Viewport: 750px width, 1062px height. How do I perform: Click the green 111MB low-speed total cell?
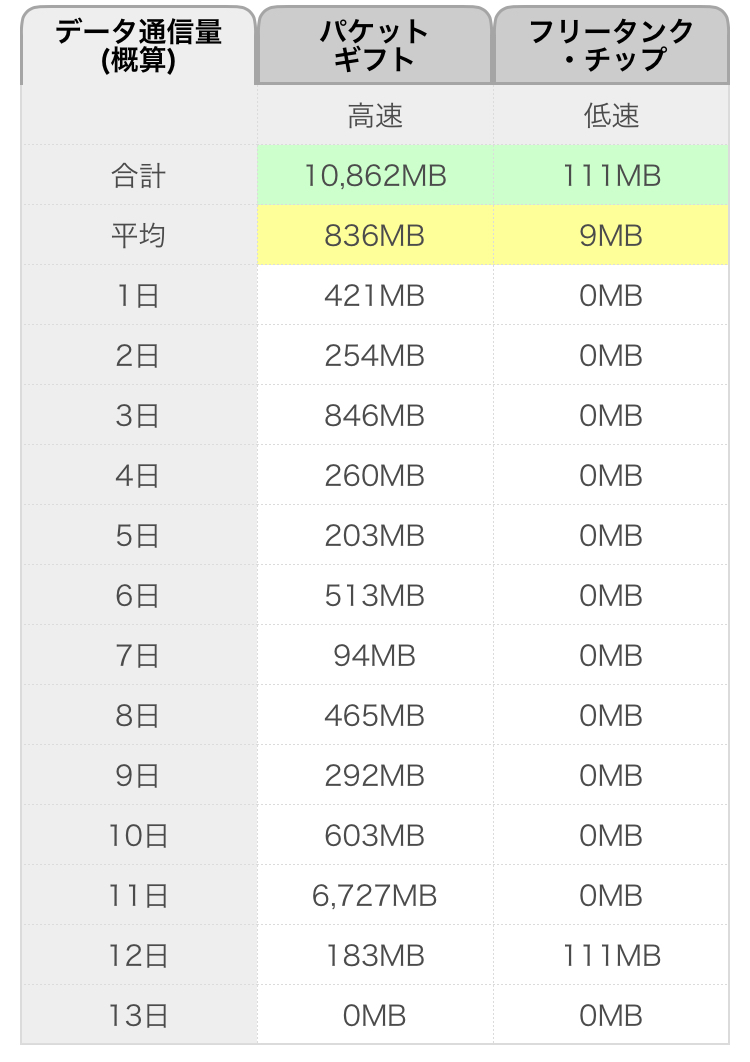pyautogui.click(x=611, y=176)
